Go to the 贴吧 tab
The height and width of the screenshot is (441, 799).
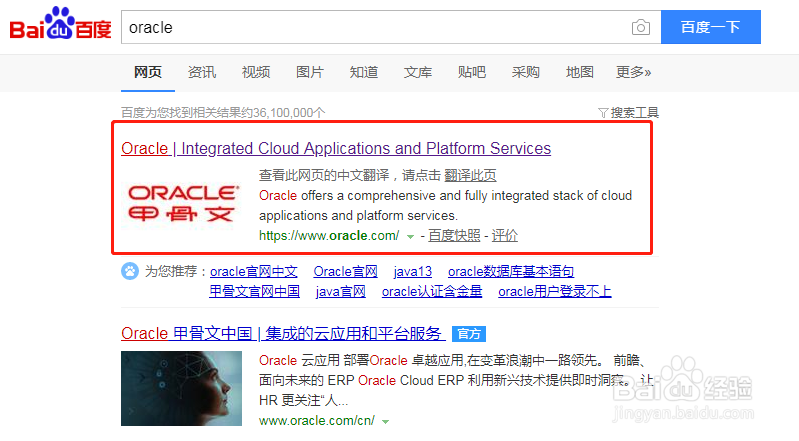tap(472, 72)
